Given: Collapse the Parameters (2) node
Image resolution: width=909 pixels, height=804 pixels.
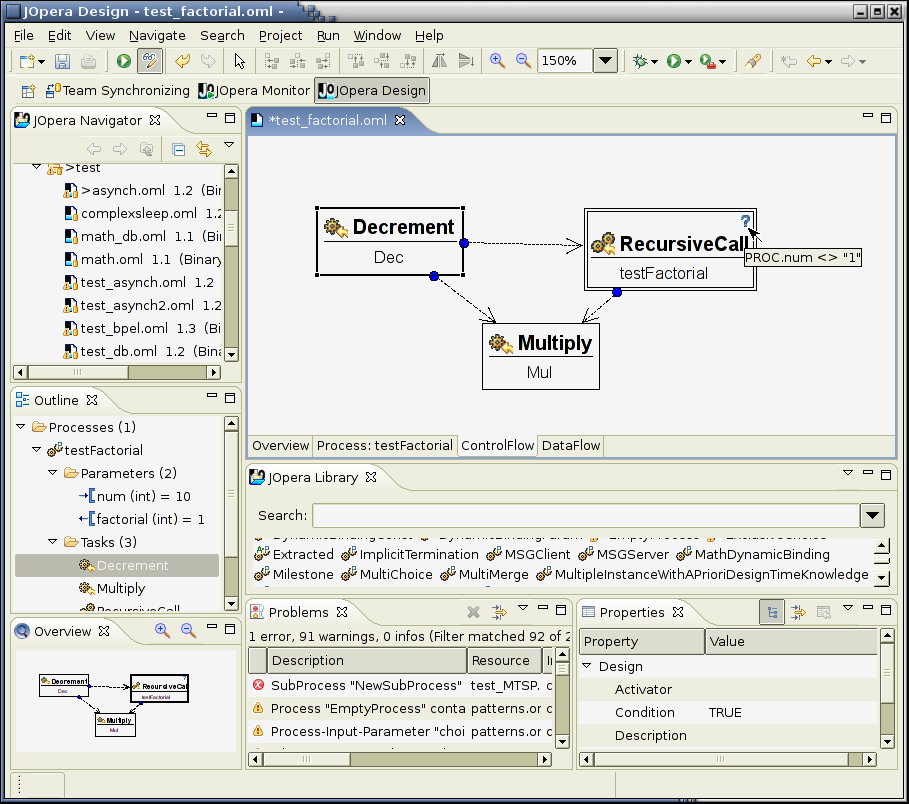Looking at the screenshot, I should [52, 473].
